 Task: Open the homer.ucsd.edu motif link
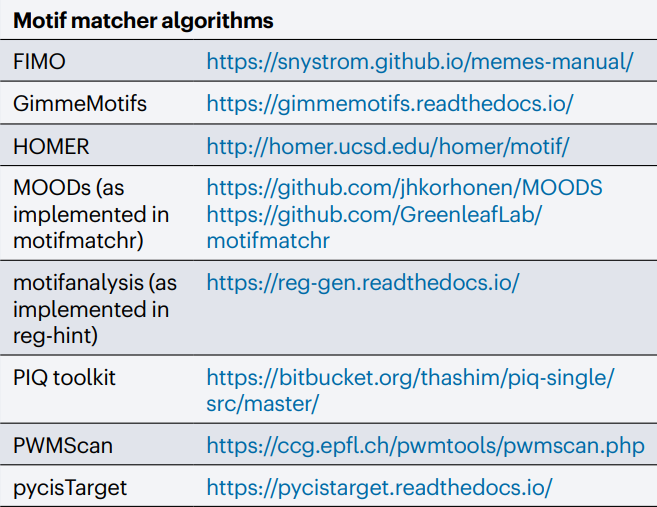[388, 147]
